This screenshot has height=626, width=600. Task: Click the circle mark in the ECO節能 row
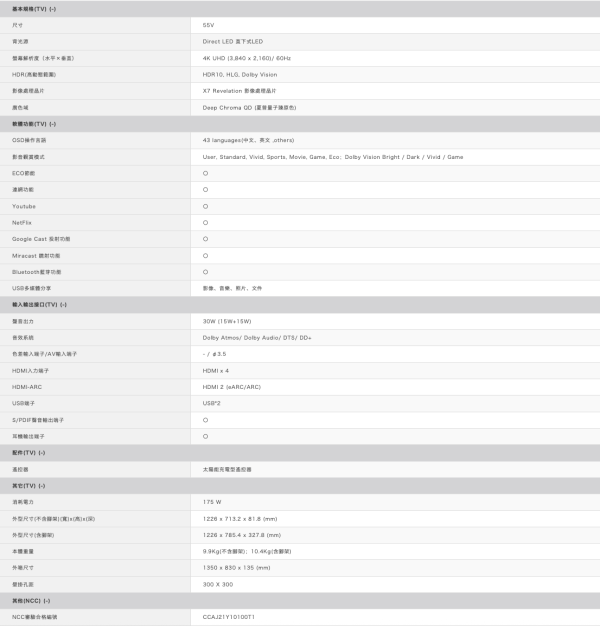[205, 173]
